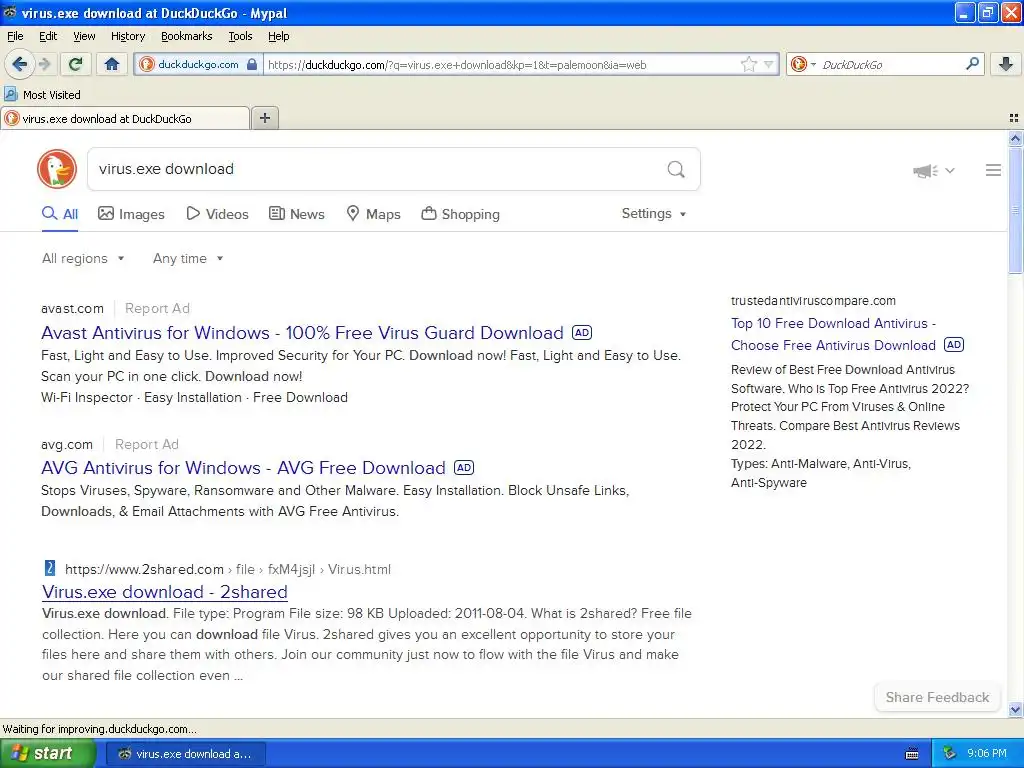
Task: Expand the Any time filter
Action: [188, 259]
